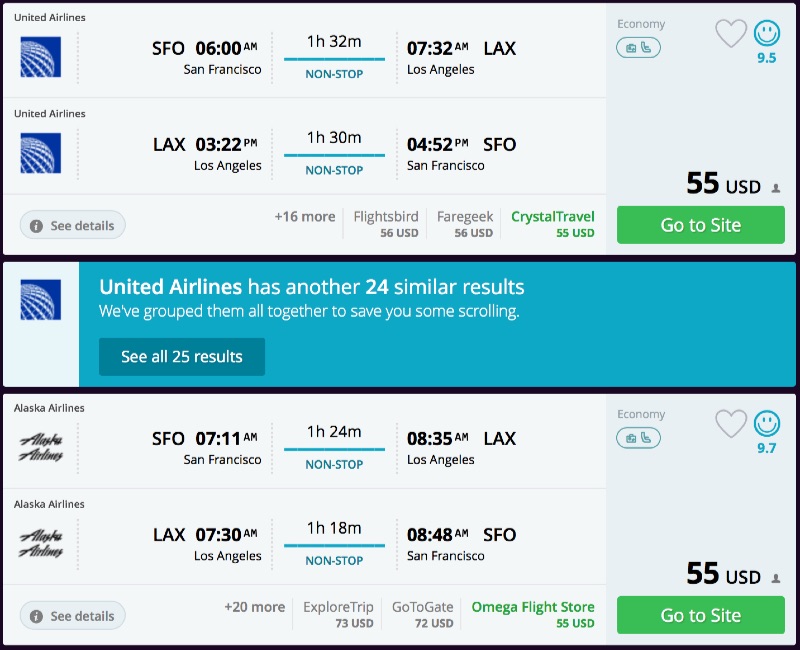The height and width of the screenshot is (650, 800).
Task: Click Alaska Airlines logo on 07:11 departure
Action: click(41, 447)
